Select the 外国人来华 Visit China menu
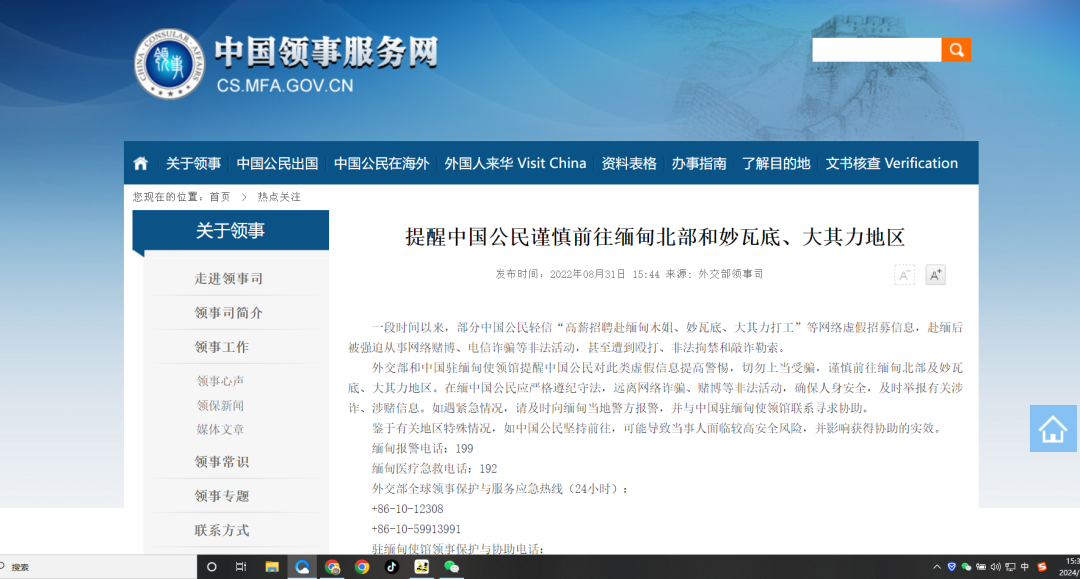Viewport: 1080px width, 579px height. (516, 162)
